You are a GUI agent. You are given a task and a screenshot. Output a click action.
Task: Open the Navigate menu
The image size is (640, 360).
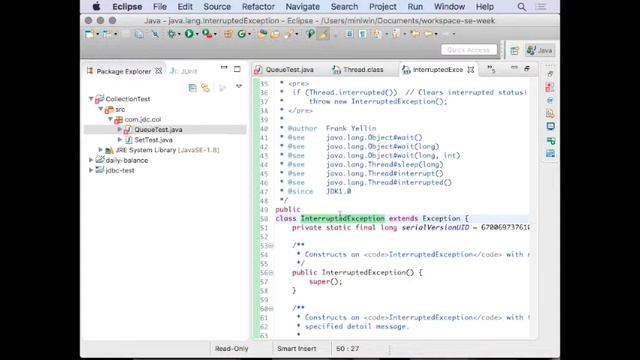click(302, 7)
